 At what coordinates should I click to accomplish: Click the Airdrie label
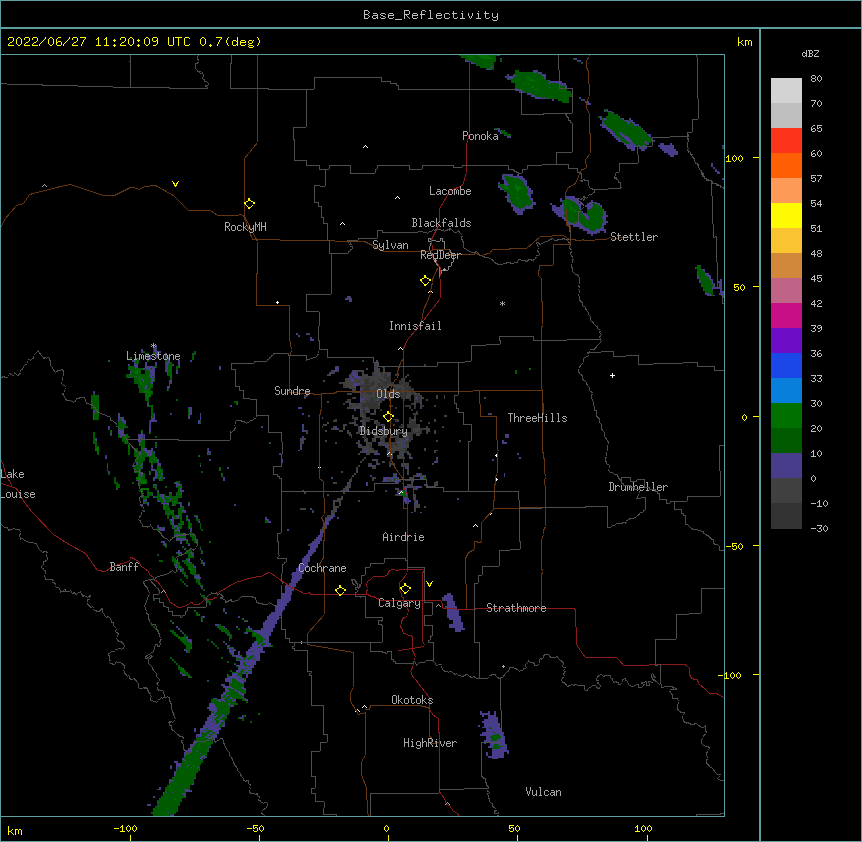pyautogui.click(x=404, y=537)
